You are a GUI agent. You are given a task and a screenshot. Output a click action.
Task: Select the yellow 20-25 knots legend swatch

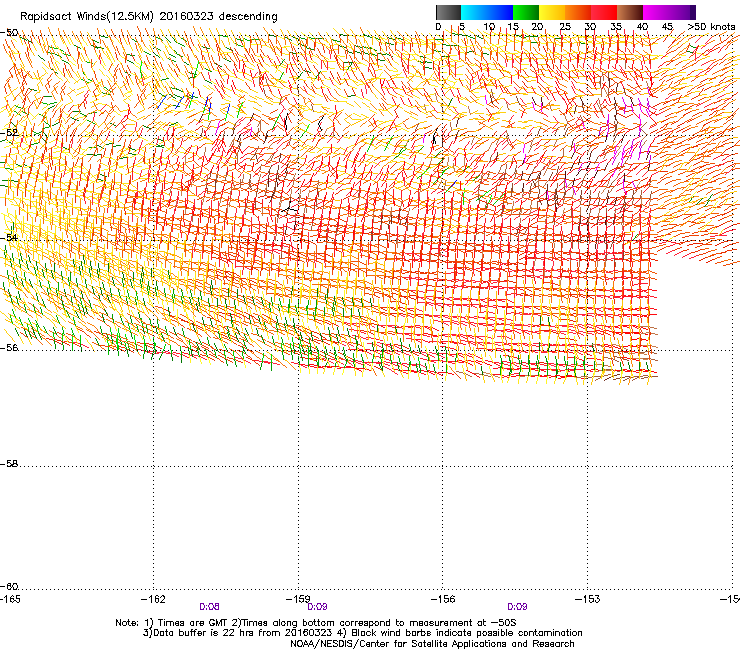coord(552,12)
